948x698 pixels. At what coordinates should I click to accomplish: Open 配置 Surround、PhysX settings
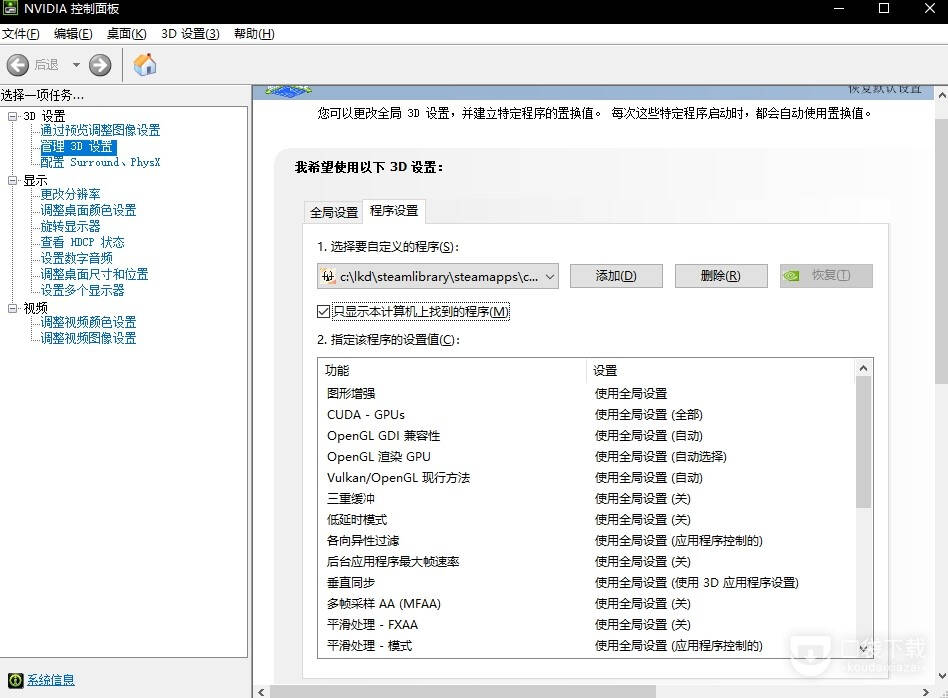(98, 162)
